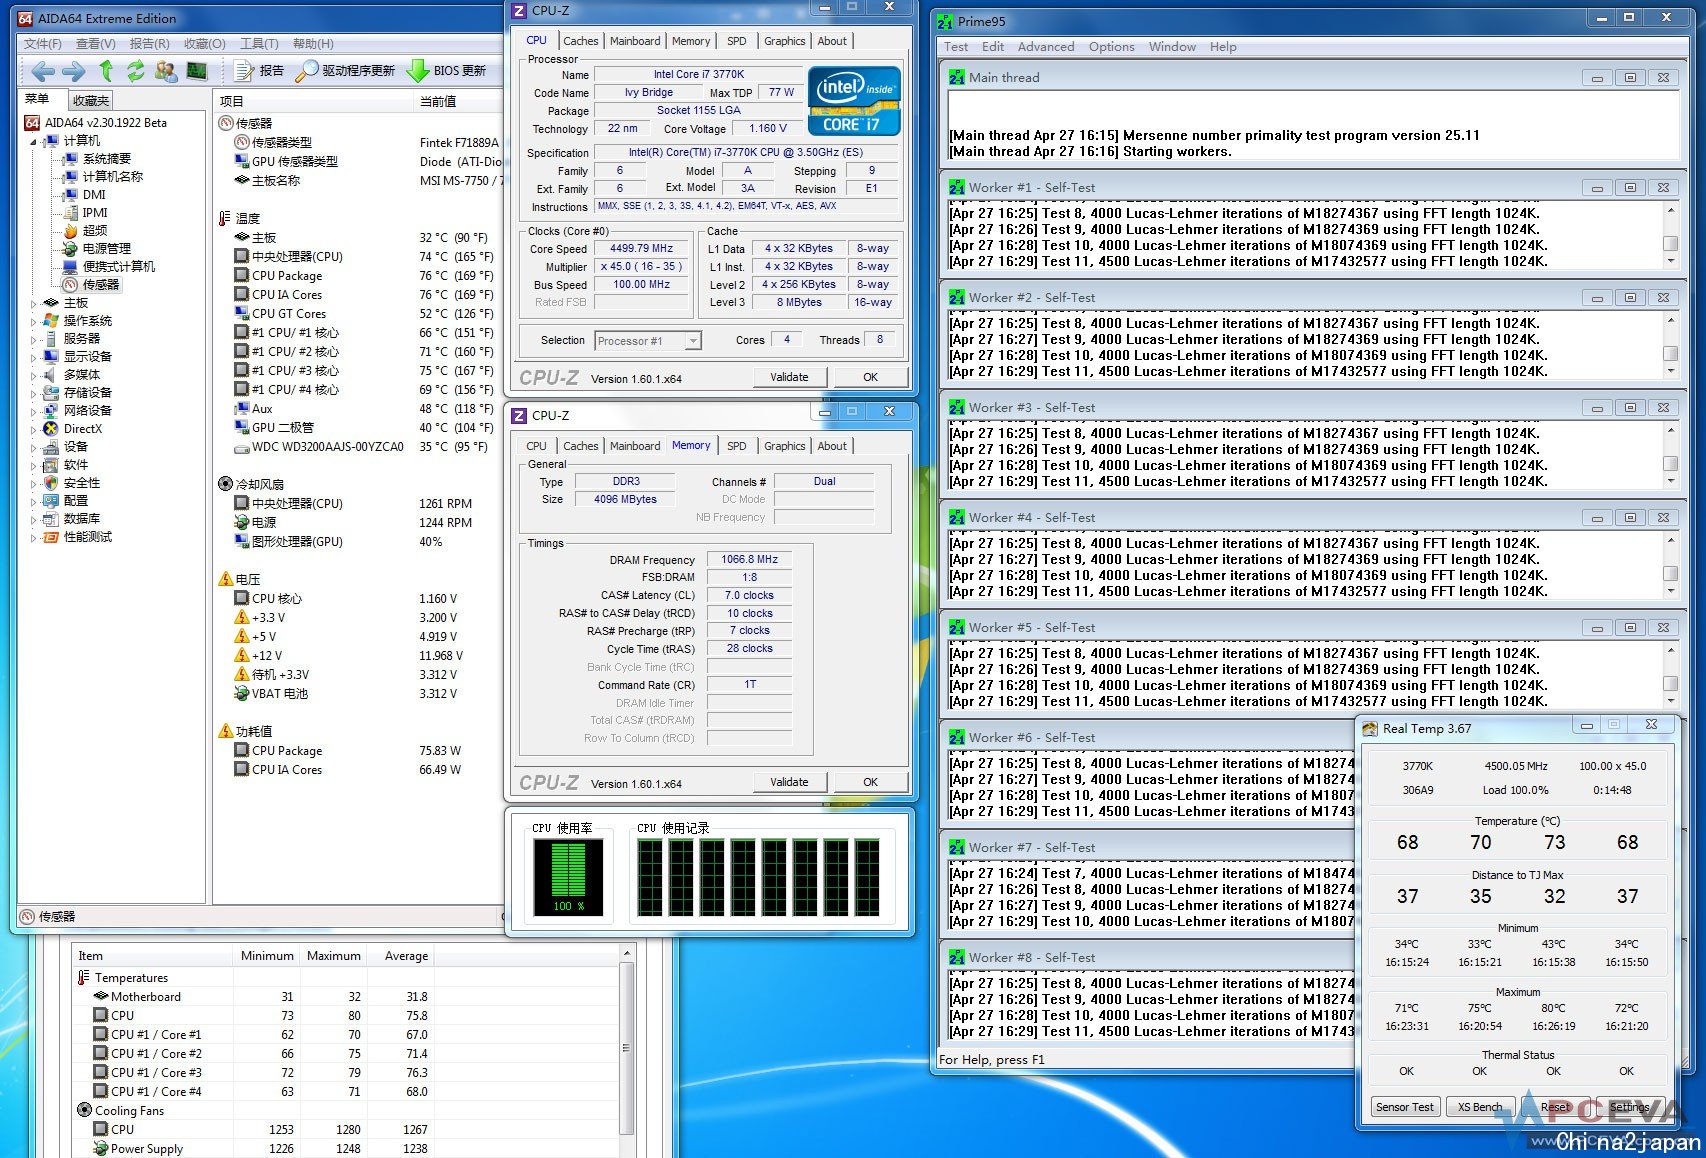Open Prime95 Advanced menu
Viewport: 1706px width, 1158px height.
pyautogui.click(x=1046, y=47)
